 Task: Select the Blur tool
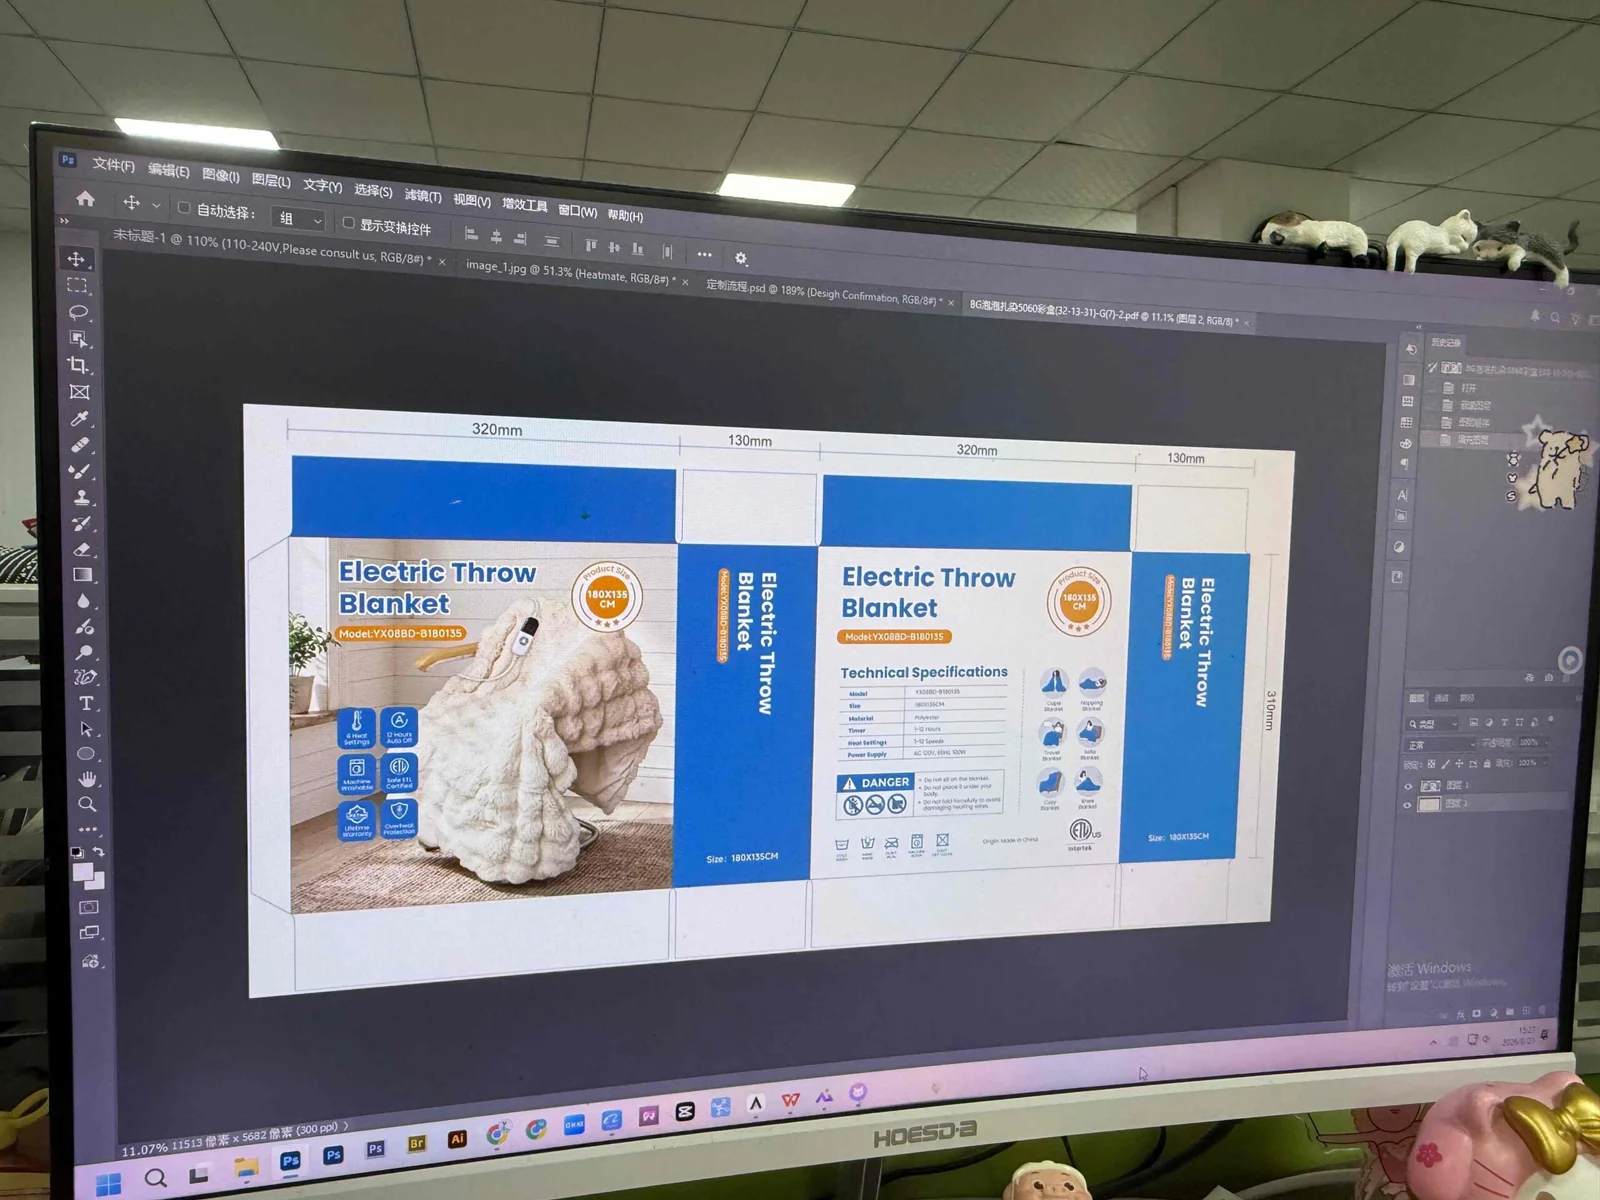pyautogui.click(x=83, y=601)
